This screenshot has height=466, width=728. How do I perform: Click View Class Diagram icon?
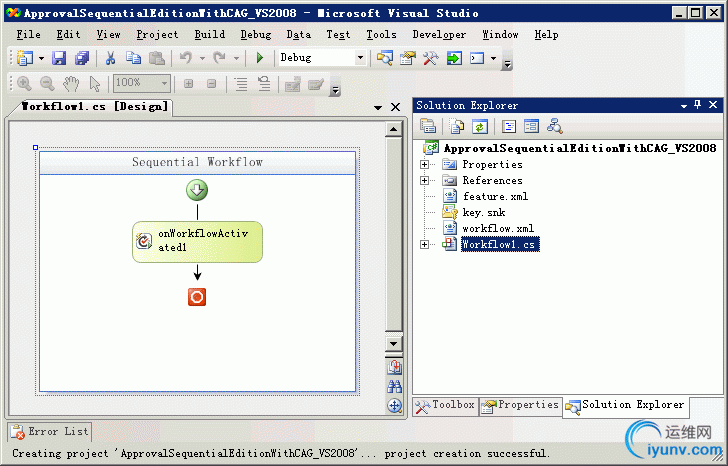click(x=555, y=126)
